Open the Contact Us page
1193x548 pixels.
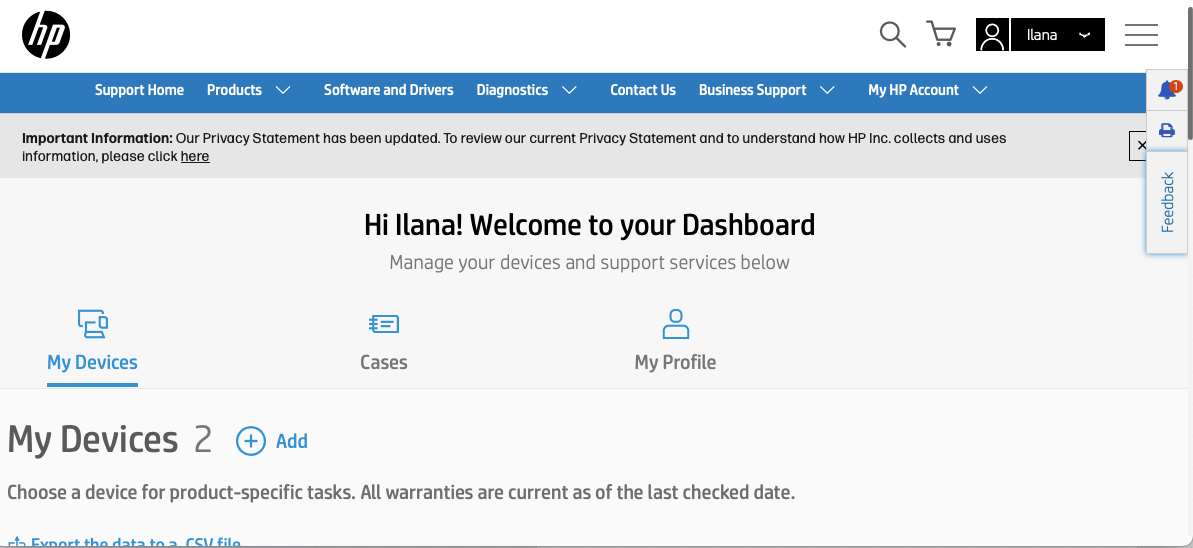pyautogui.click(x=643, y=90)
